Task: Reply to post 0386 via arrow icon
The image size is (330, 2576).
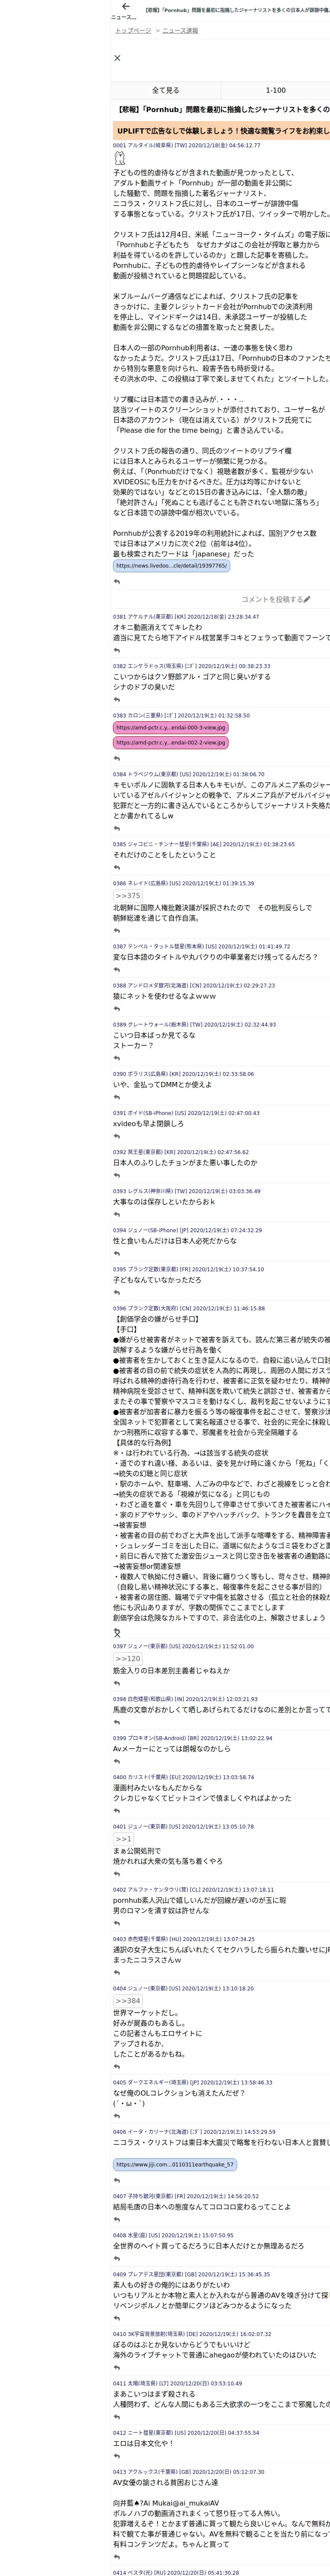Action: click(117, 931)
